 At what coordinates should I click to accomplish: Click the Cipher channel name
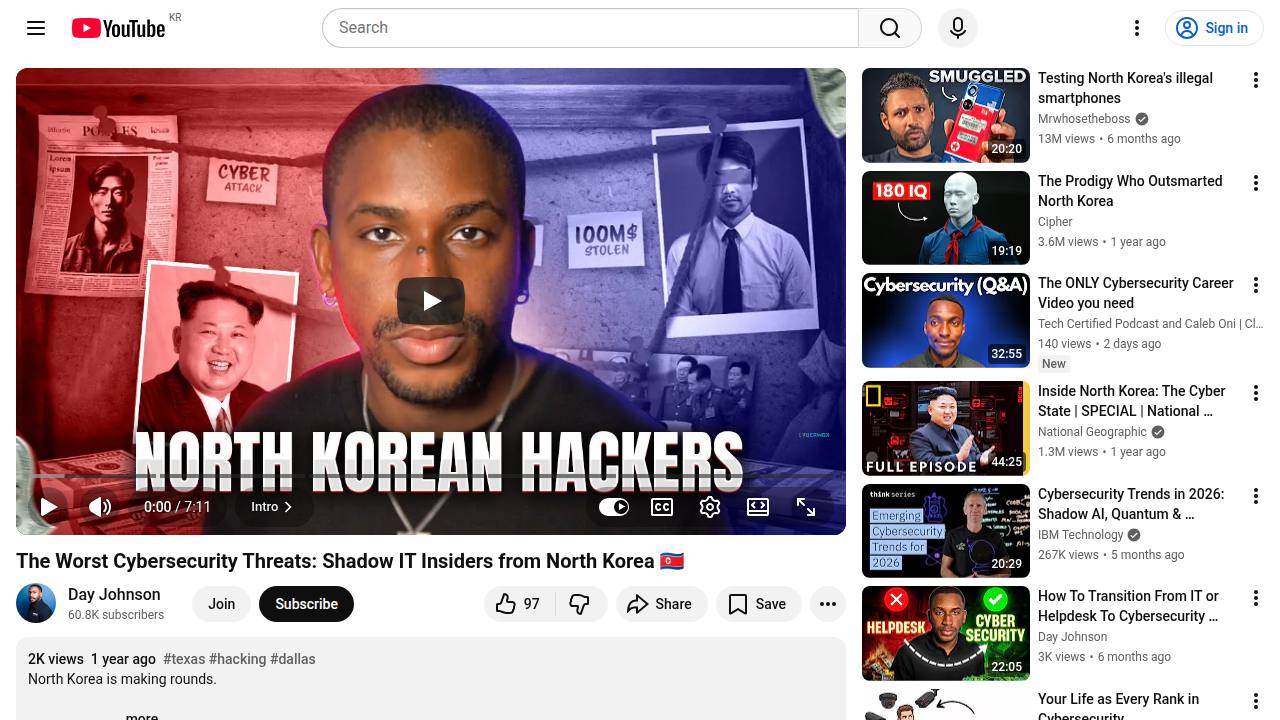1055,222
